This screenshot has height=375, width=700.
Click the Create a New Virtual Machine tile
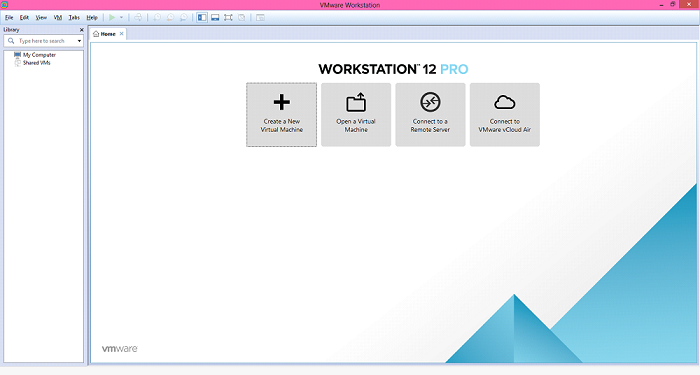[x=282, y=115]
